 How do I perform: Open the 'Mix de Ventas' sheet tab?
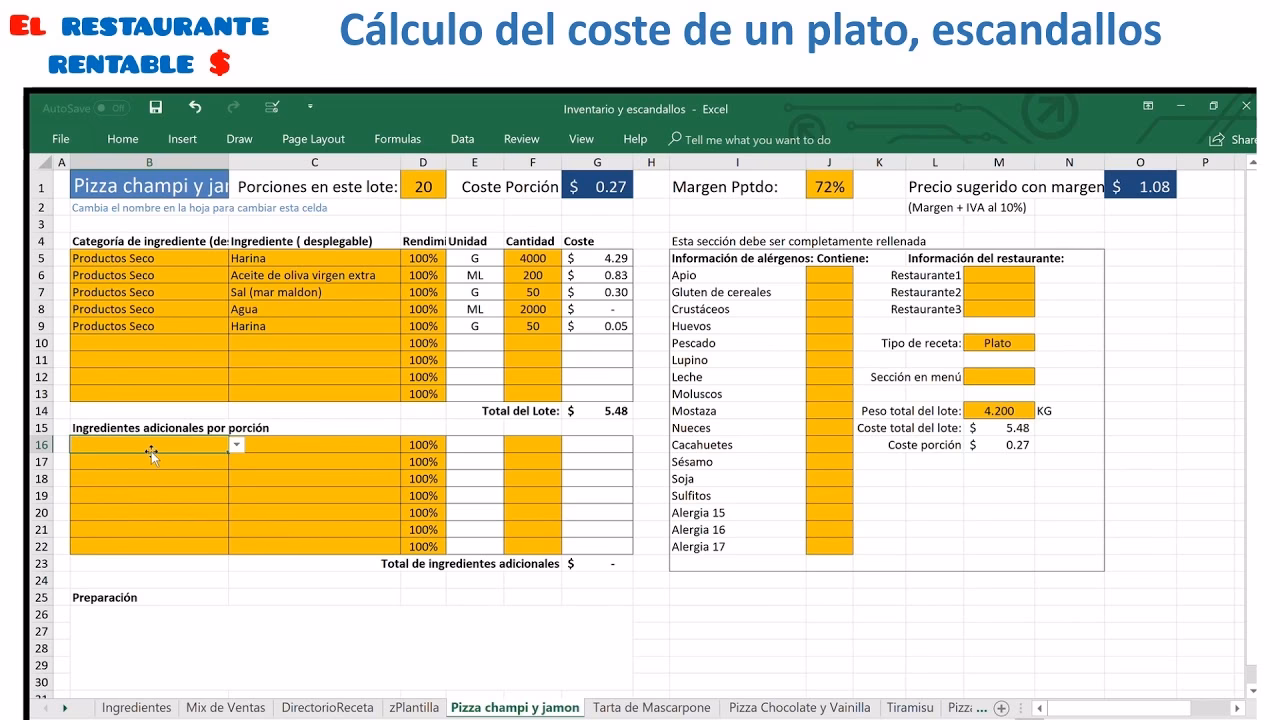pyautogui.click(x=225, y=707)
